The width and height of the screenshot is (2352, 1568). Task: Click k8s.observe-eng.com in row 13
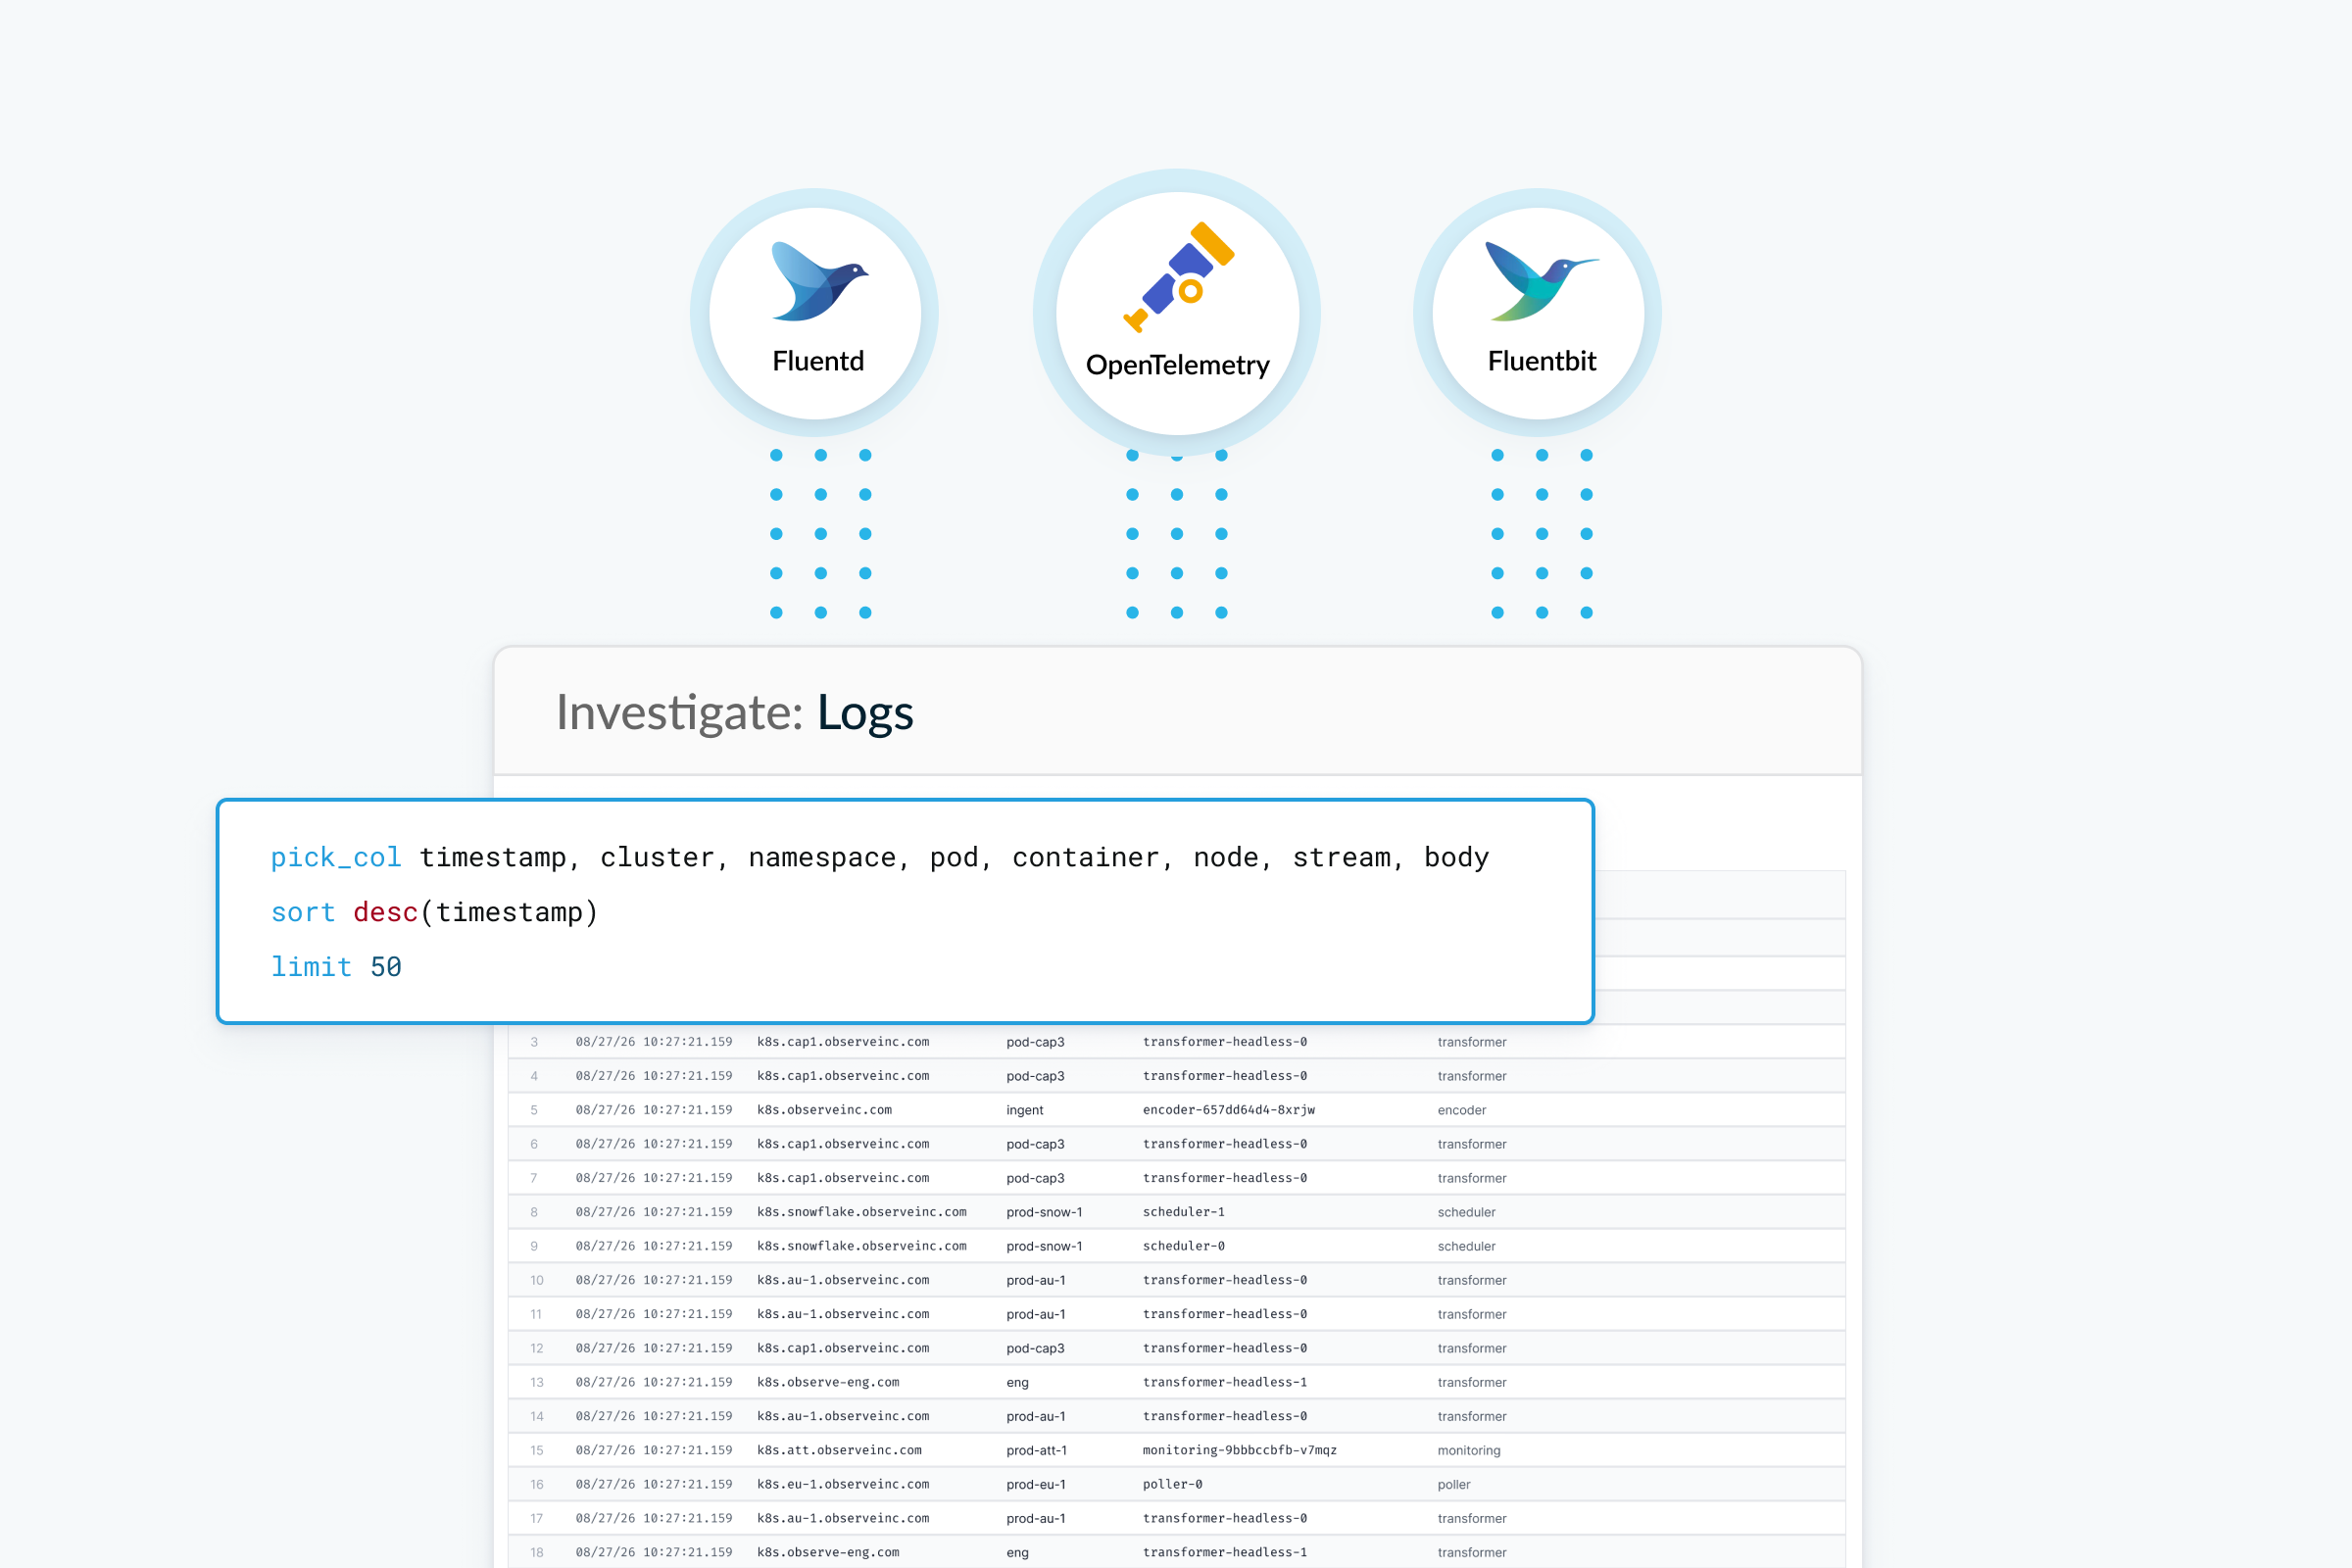click(828, 1382)
